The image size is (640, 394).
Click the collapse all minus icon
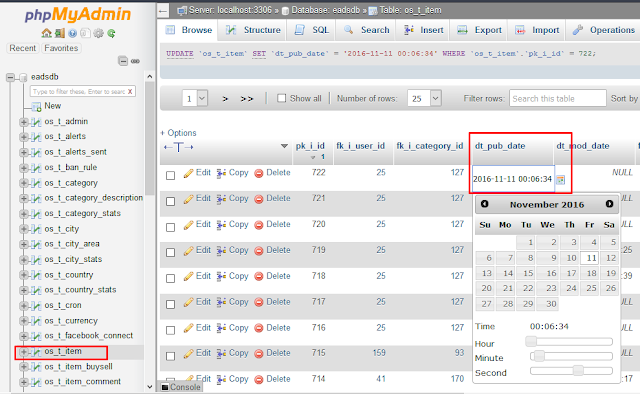click(123, 61)
